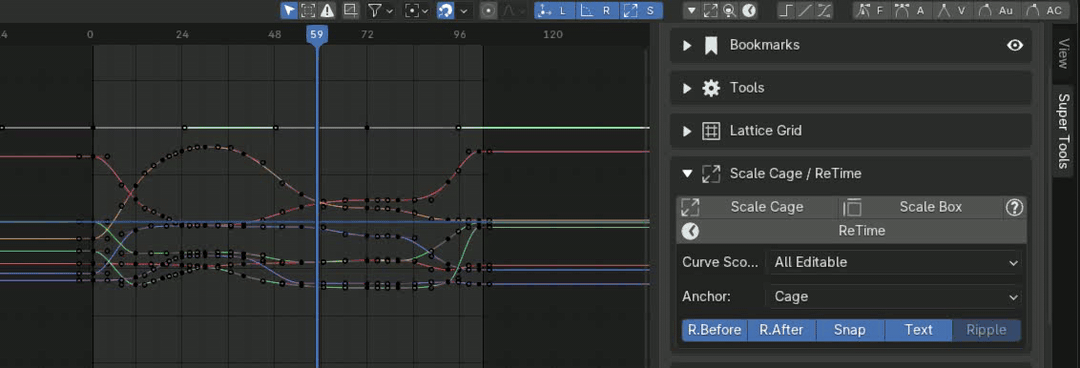Click the magnifier frame-view icon in header
The image size is (1080, 368).
(x=729, y=10)
